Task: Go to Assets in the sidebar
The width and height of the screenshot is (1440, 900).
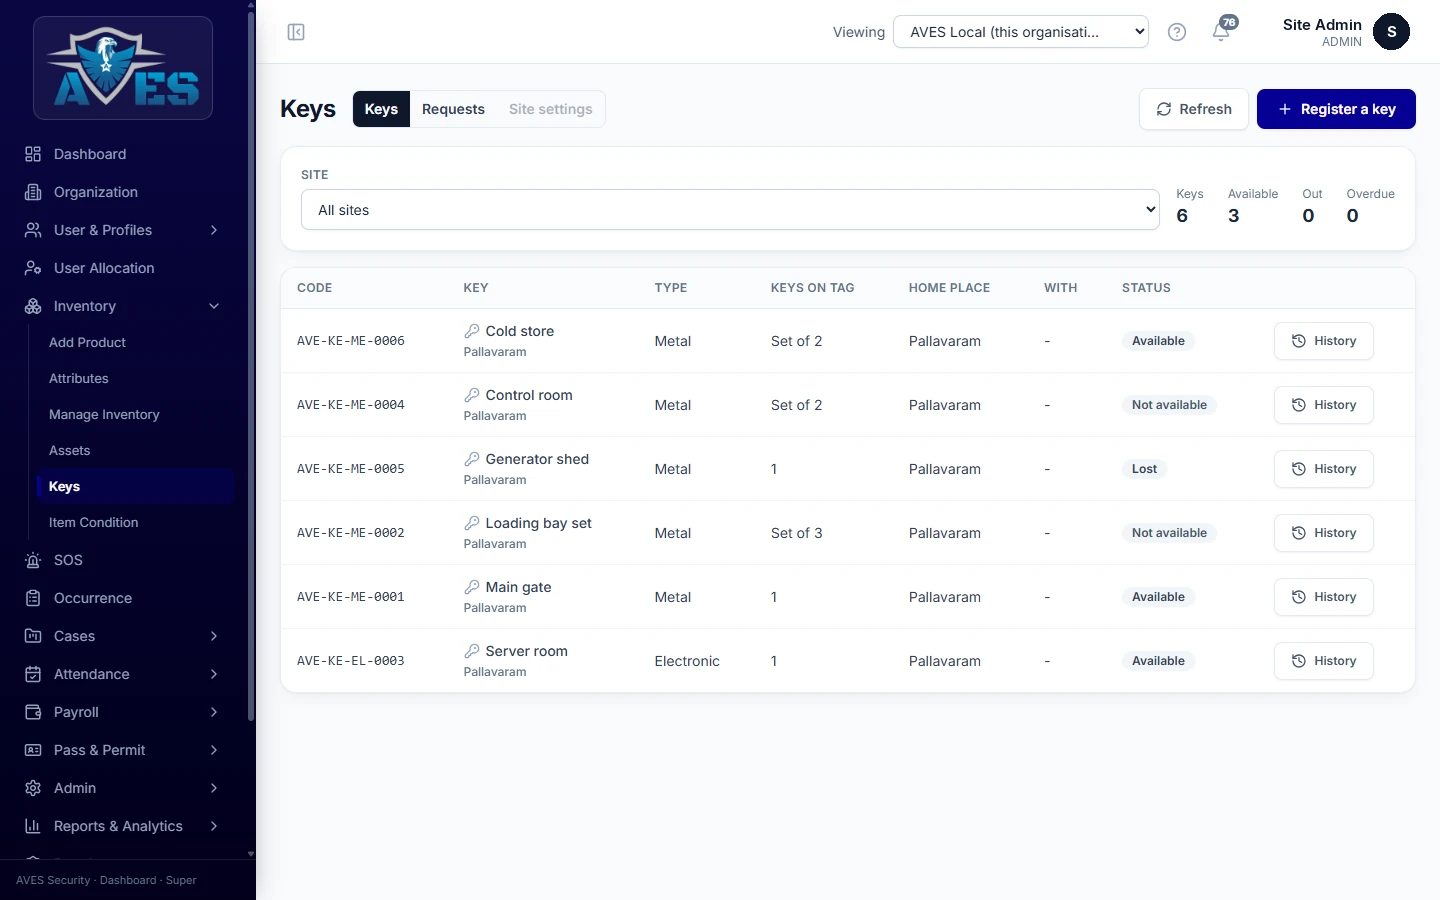Action: click(x=70, y=450)
